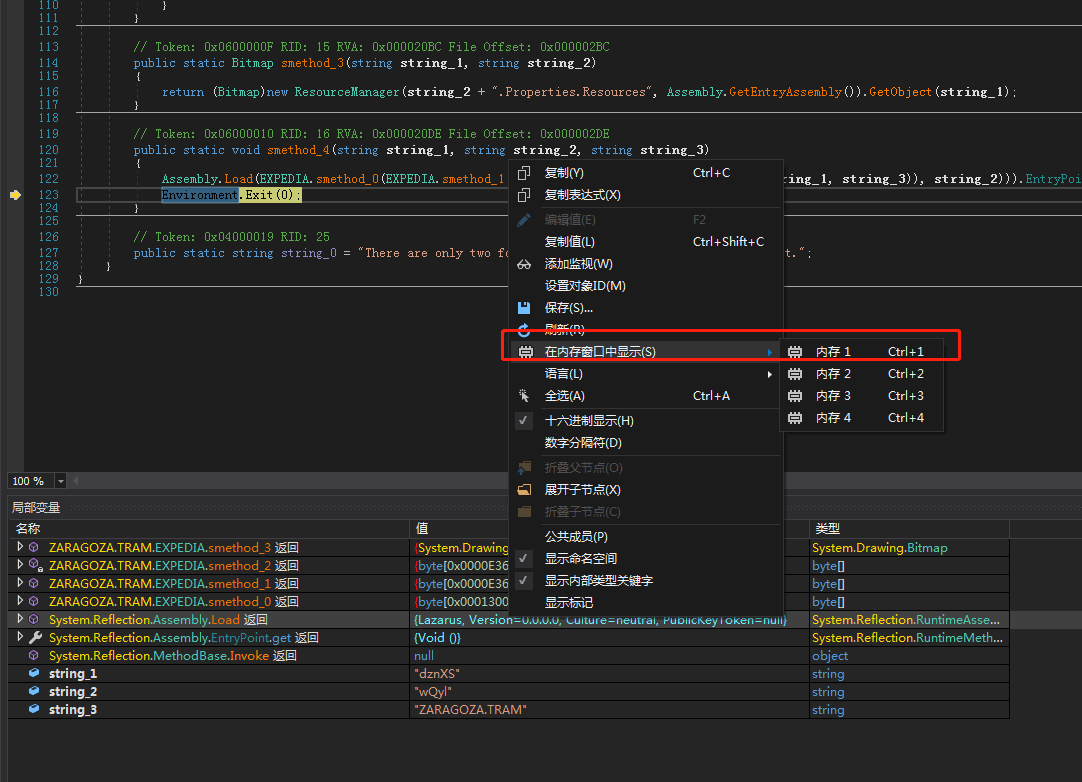Open the 语言(L) submenu arrow
Screen dimensions: 1082x782
(769, 374)
